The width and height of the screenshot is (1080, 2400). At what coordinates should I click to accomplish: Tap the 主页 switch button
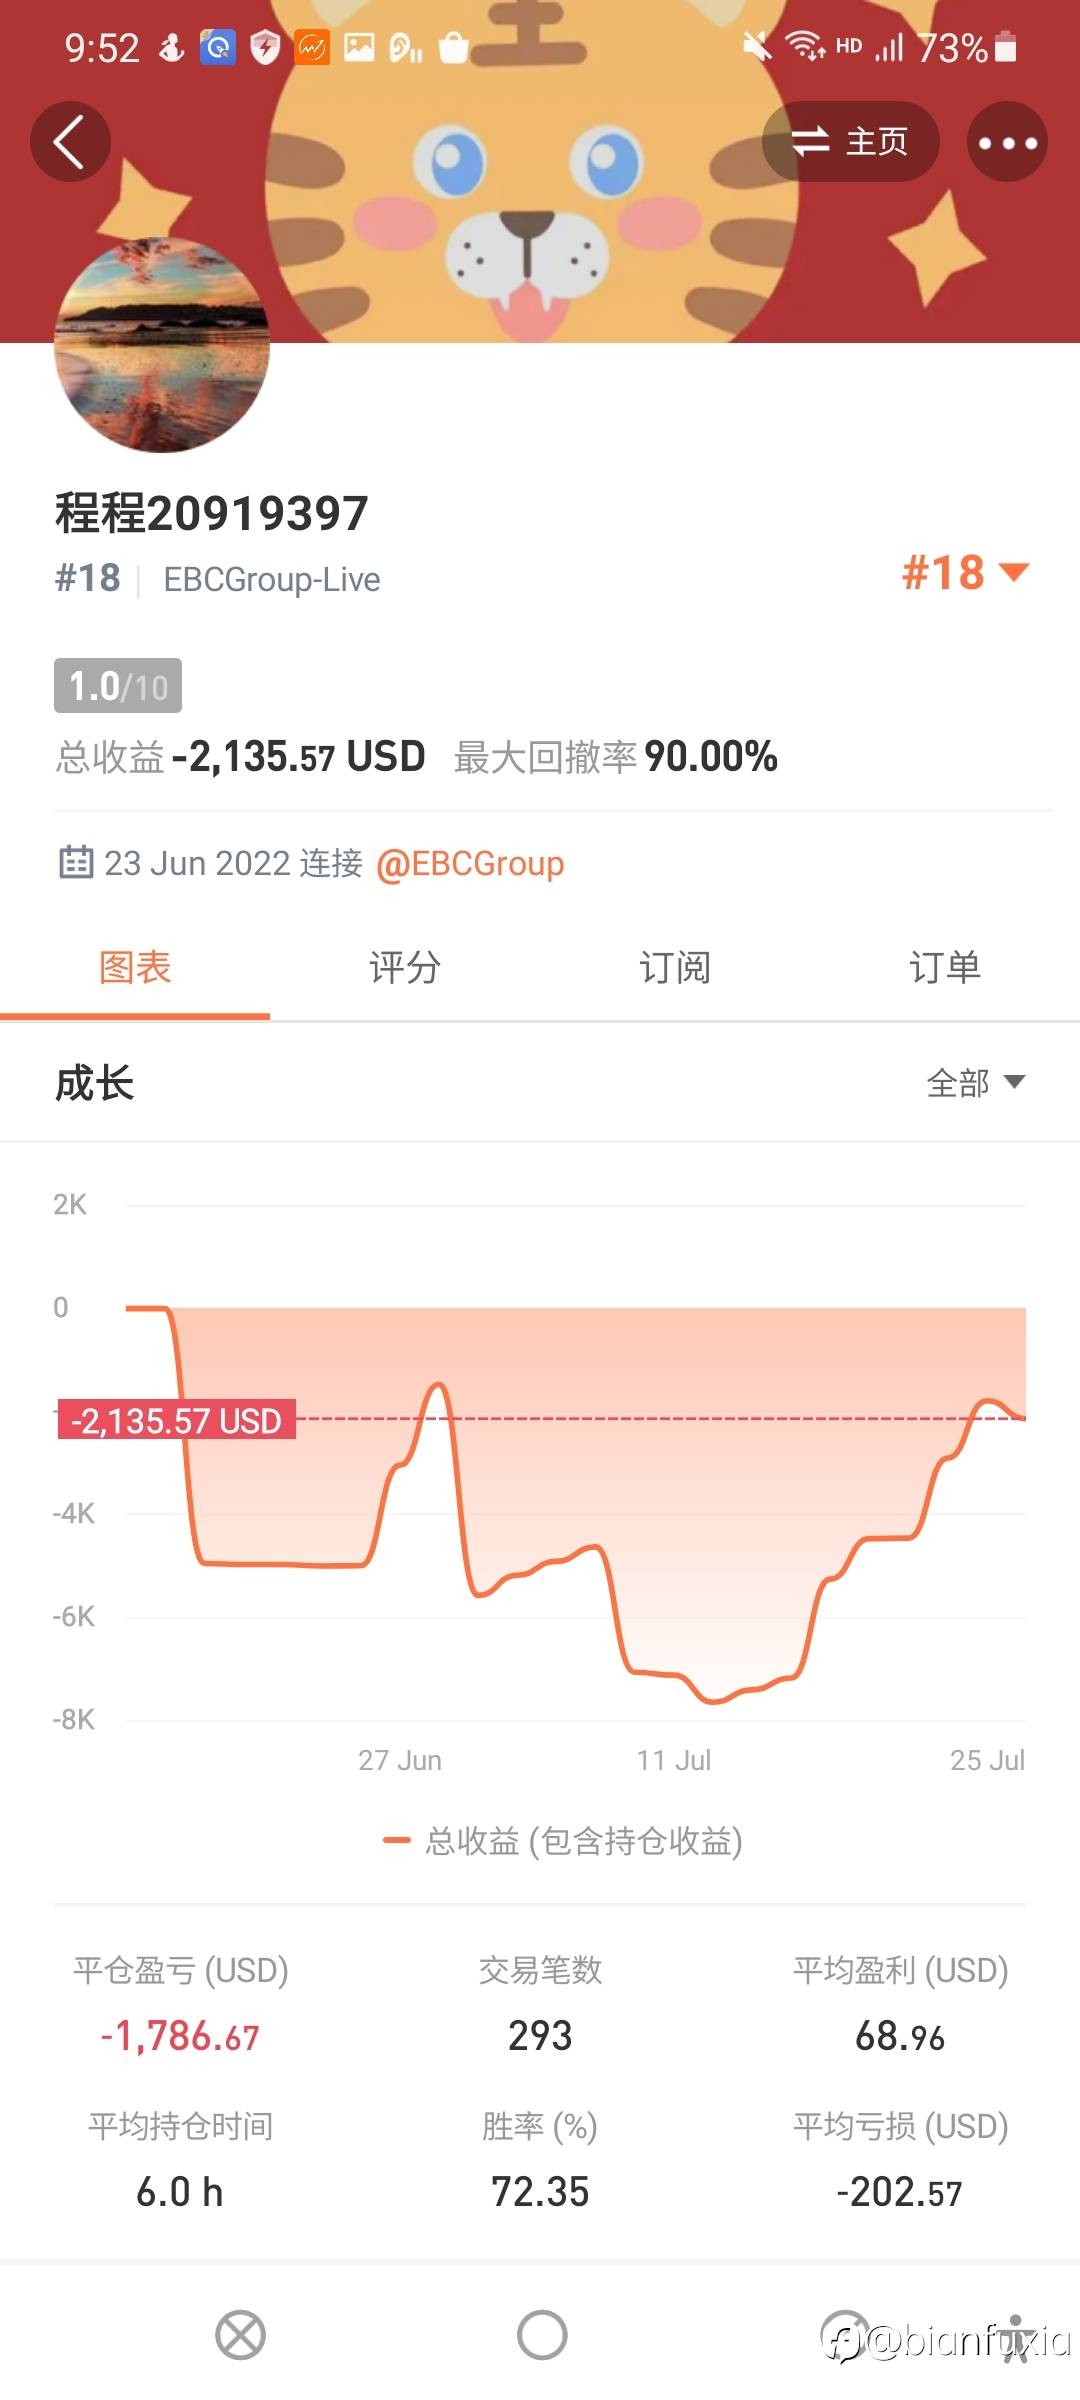(x=850, y=141)
